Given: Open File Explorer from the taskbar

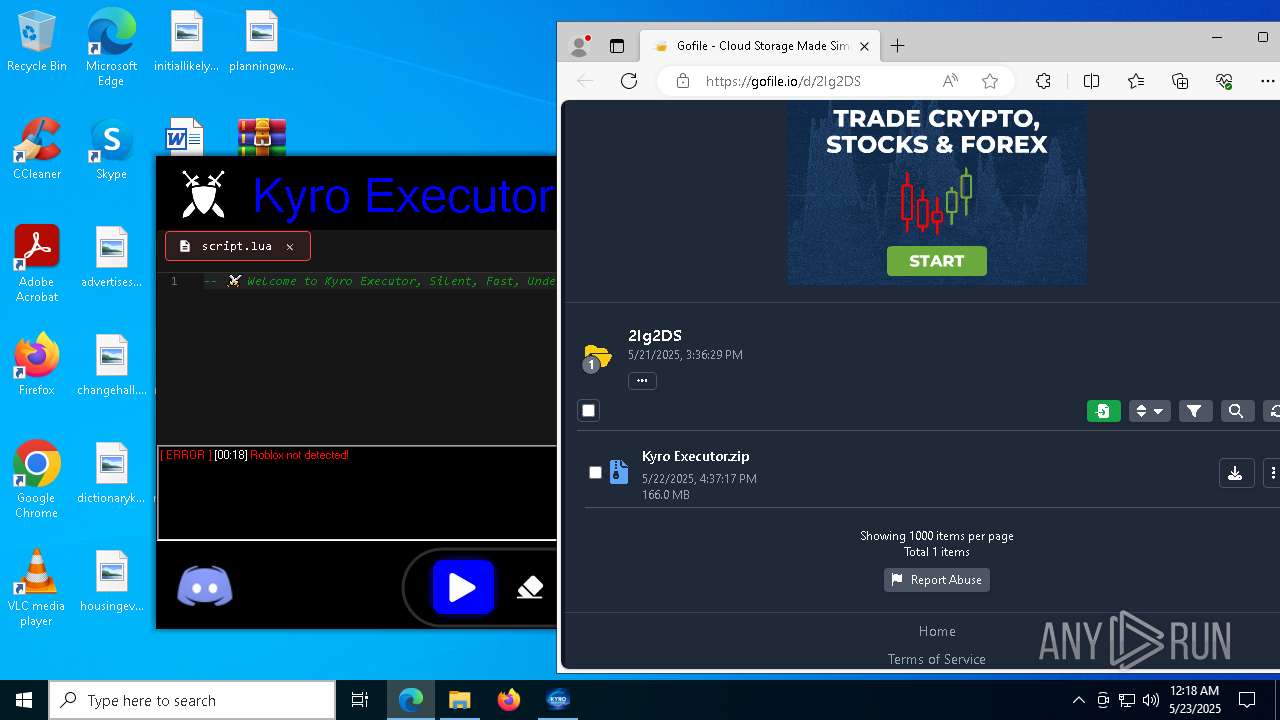Looking at the screenshot, I should [x=460, y=700].
